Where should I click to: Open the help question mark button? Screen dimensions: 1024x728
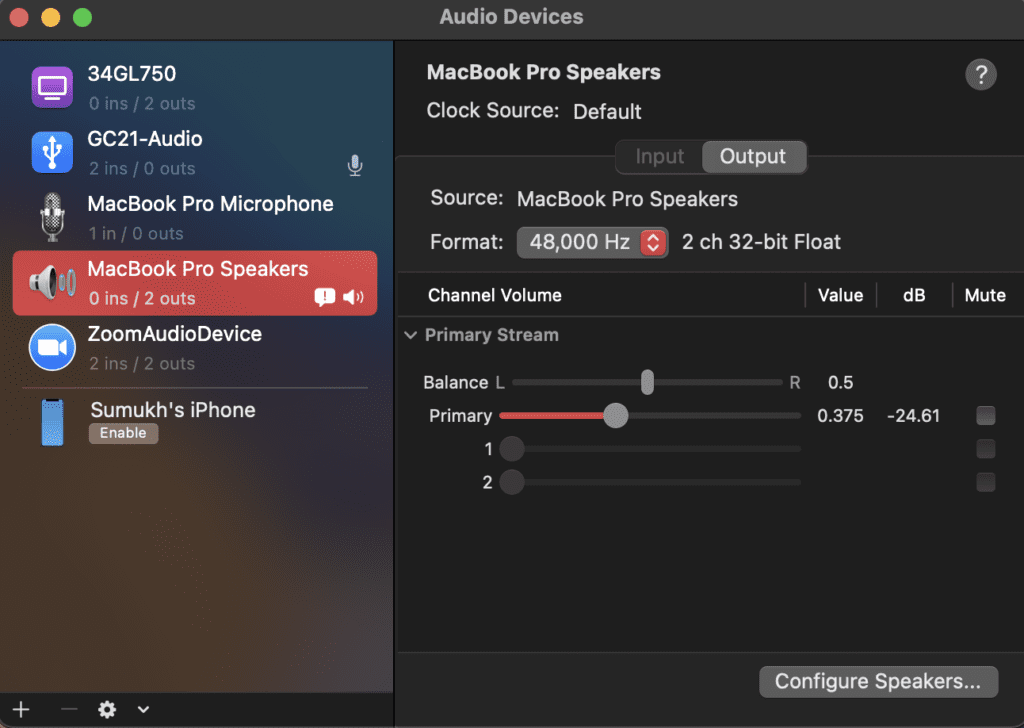point(980,74)
